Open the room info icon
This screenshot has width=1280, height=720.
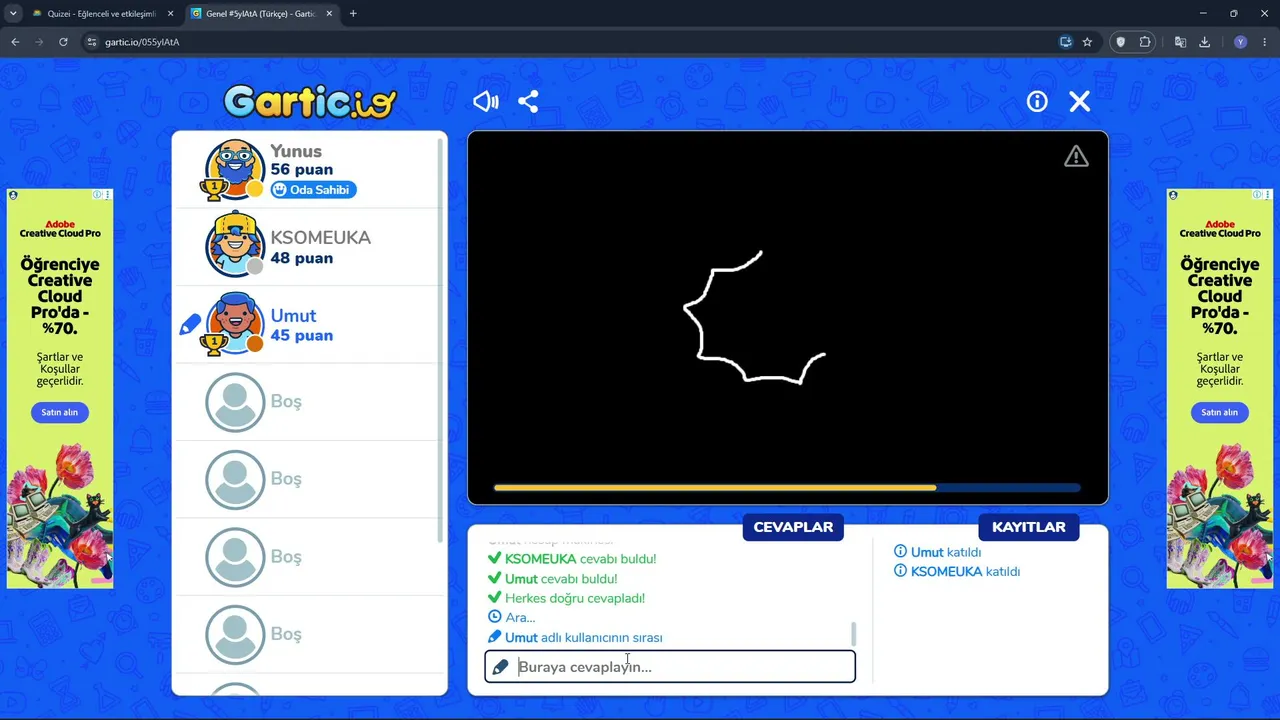point(1037,101)
